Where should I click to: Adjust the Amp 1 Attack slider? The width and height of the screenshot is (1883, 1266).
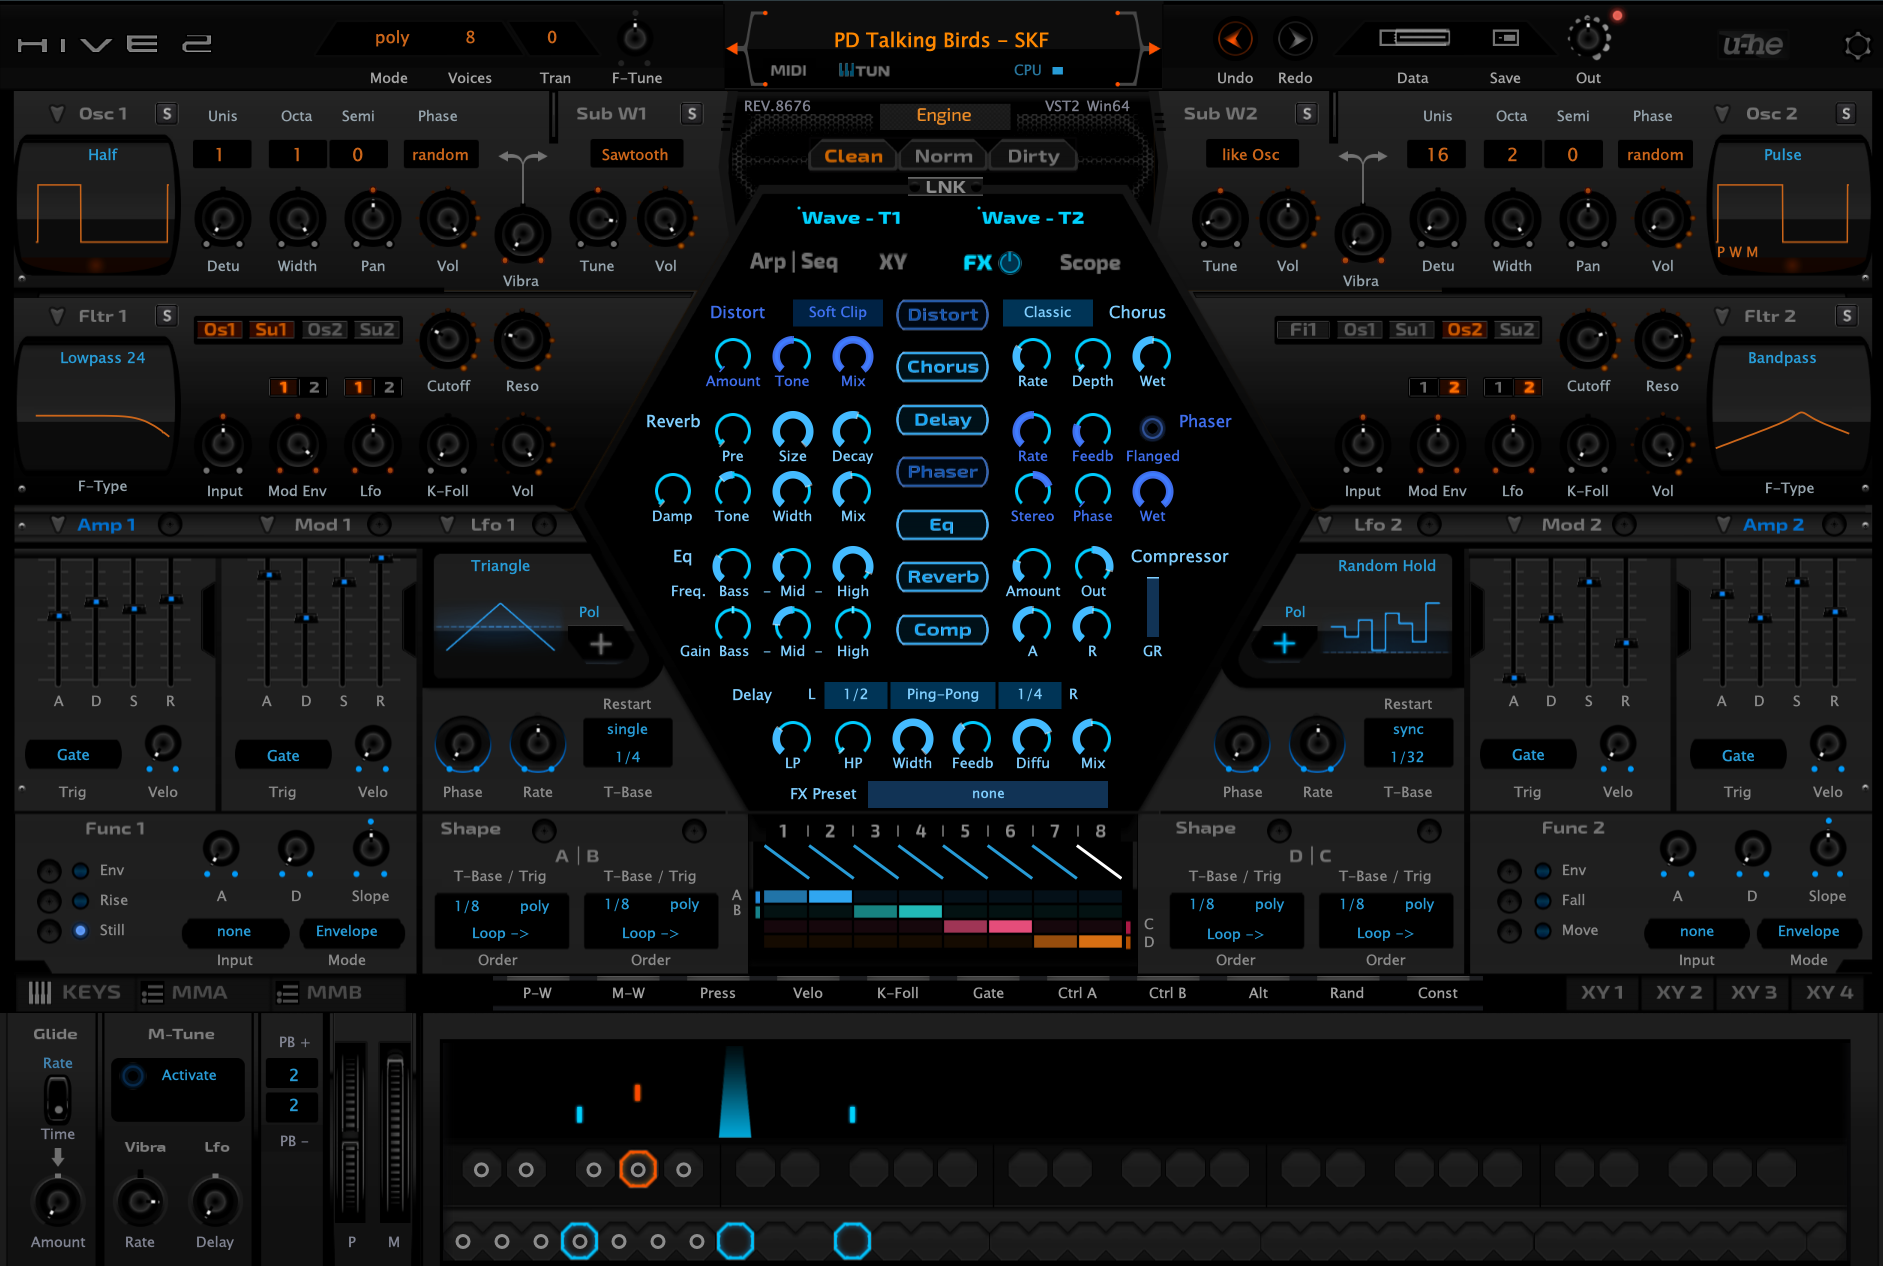(x=58, y=618)
